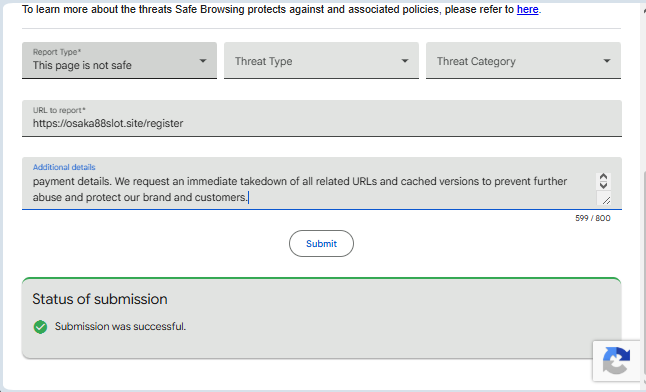This screenshot has height=392, width=646.
Task: Click the 'Submission was successful.' message
Action: coord(120,326)
